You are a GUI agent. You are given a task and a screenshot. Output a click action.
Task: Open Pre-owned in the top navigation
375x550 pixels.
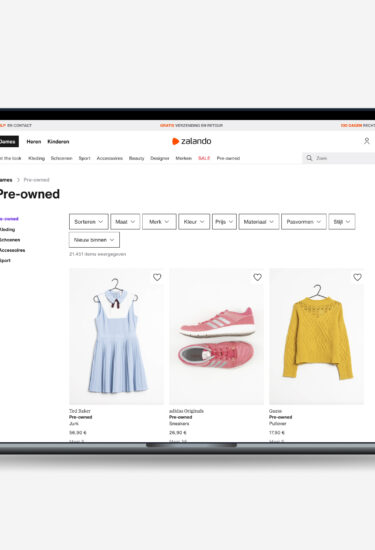pos(228,158)
